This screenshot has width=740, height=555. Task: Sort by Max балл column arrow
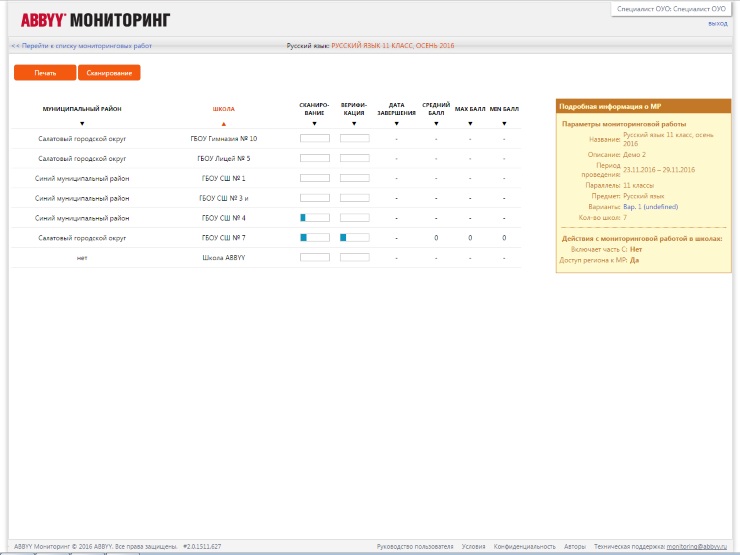[470, 124]
